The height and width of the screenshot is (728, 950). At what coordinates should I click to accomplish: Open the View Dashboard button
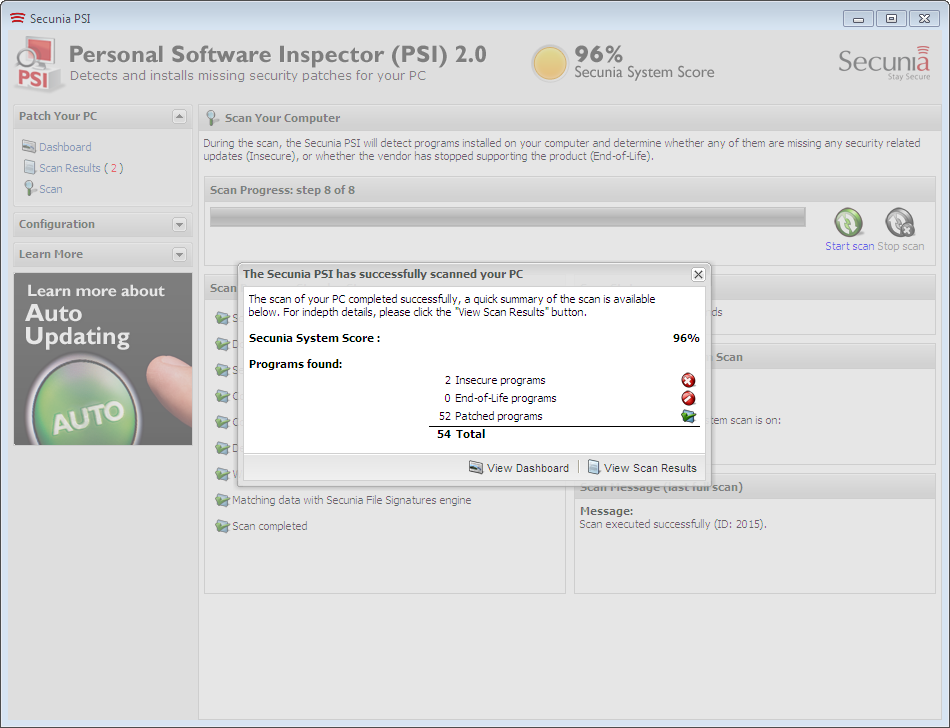point(519,468)
